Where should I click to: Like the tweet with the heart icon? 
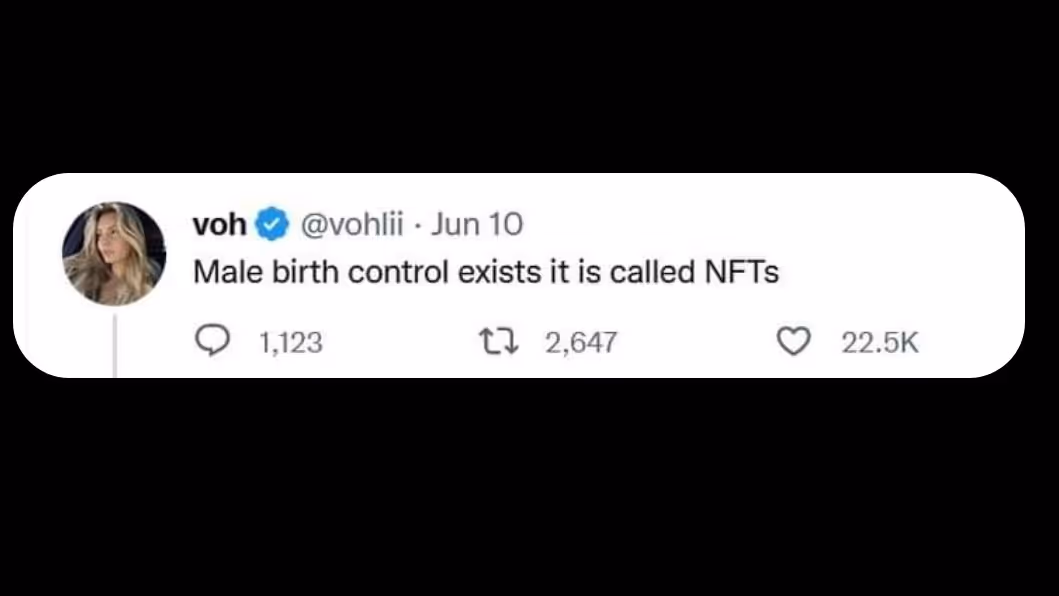click(794, 343)
